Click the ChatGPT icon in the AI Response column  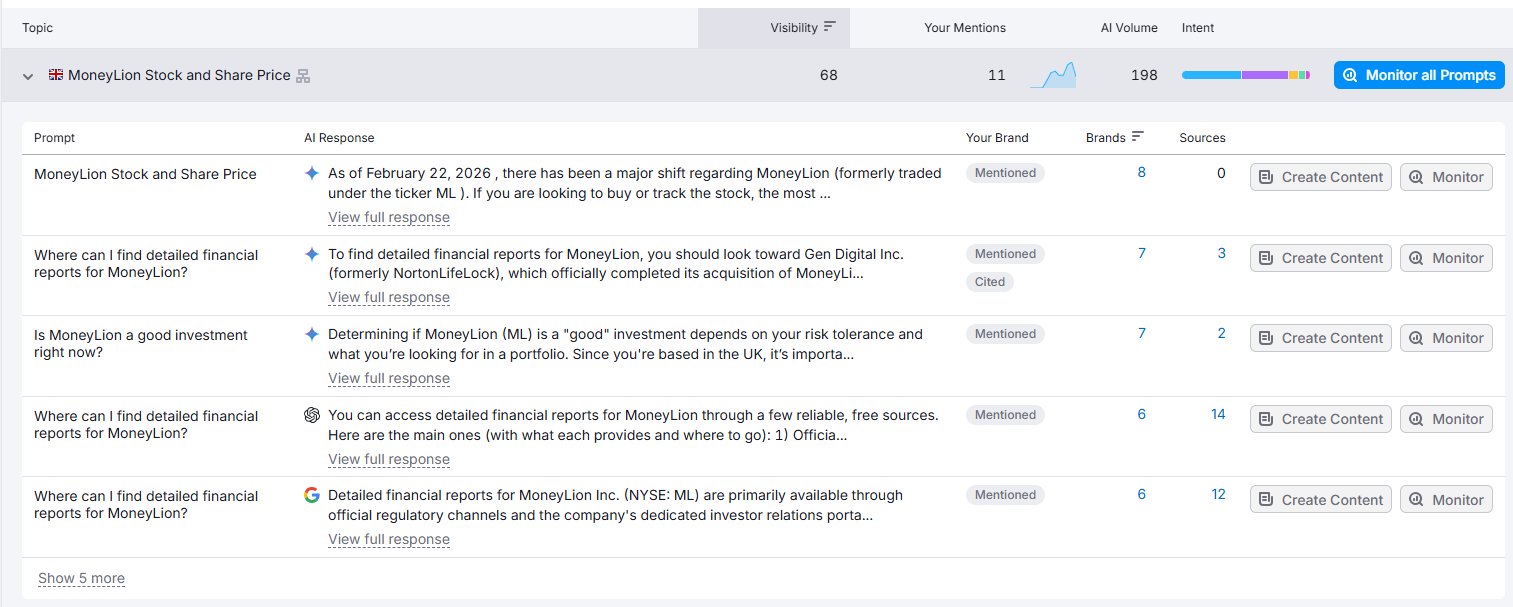[x=312, y=415]
